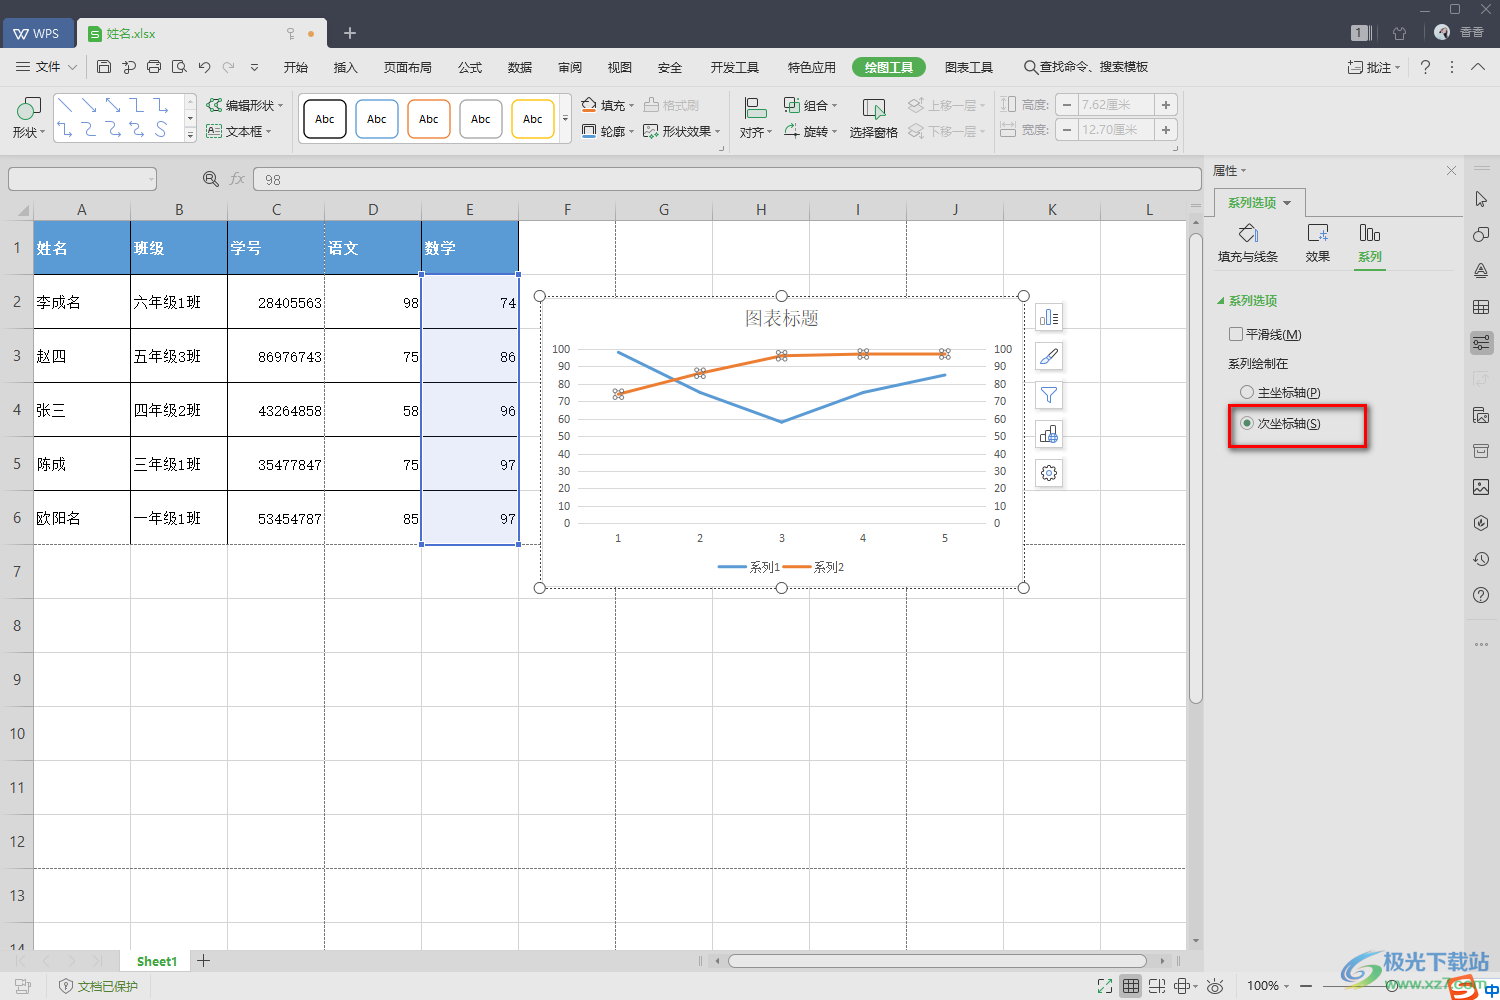Switch to normal view in status bar

pos(1130,986)
